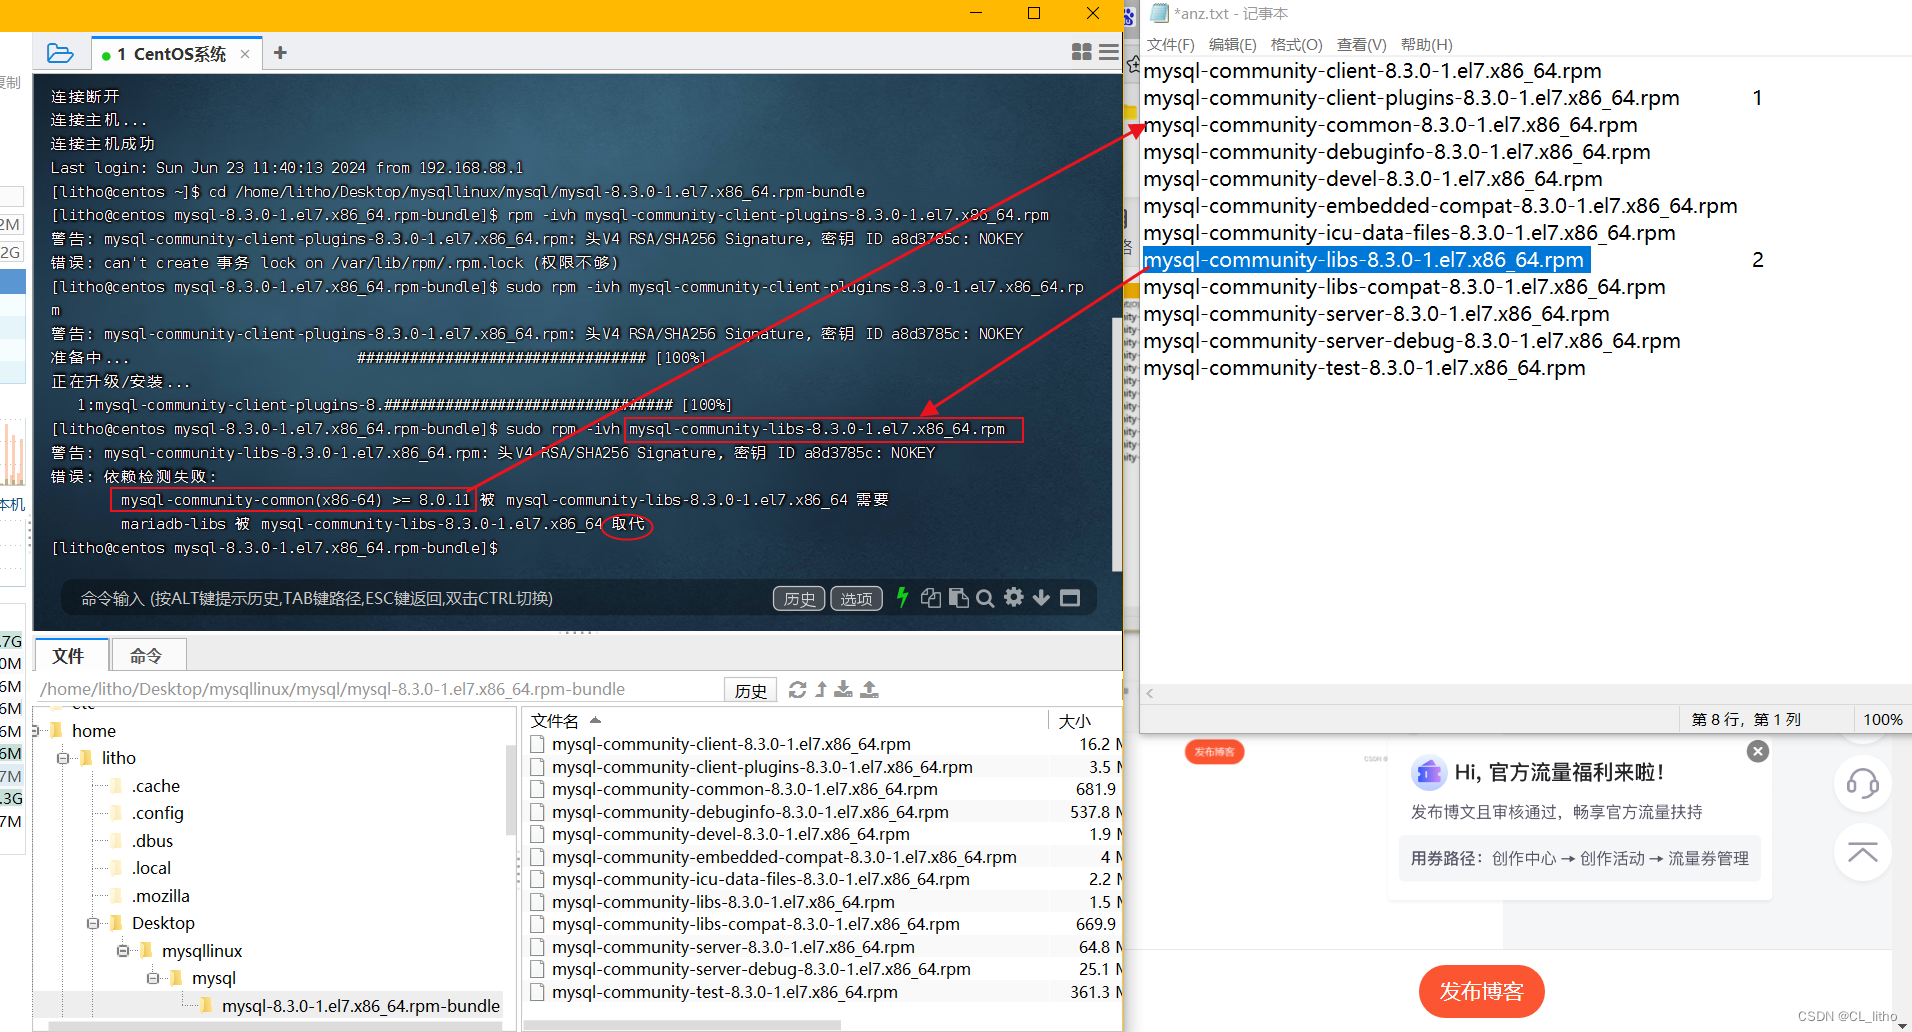Click the download icon in file toolbar
1912x1032 pixels.
click(844, 689)
